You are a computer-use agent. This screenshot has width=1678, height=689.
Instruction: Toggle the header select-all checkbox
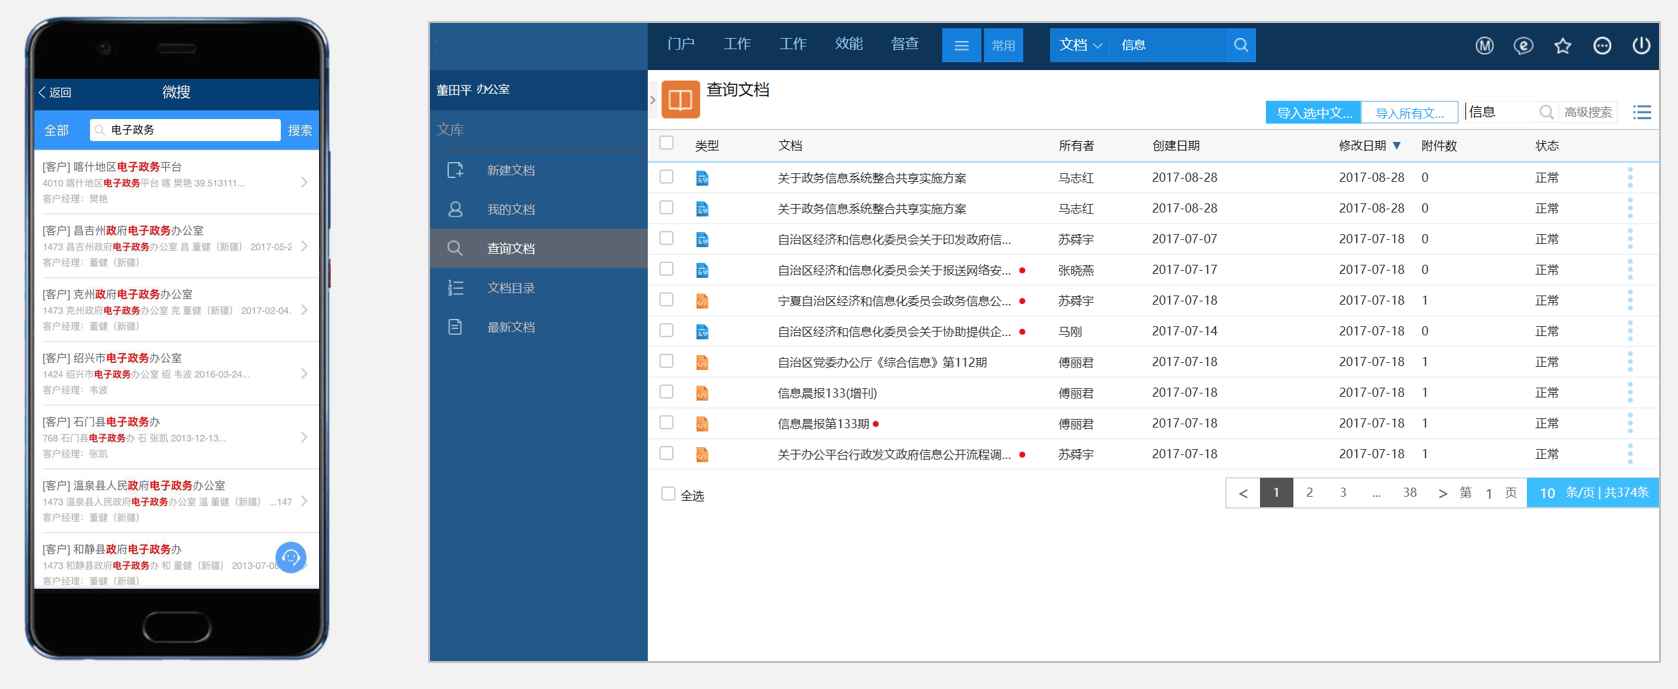667,144
